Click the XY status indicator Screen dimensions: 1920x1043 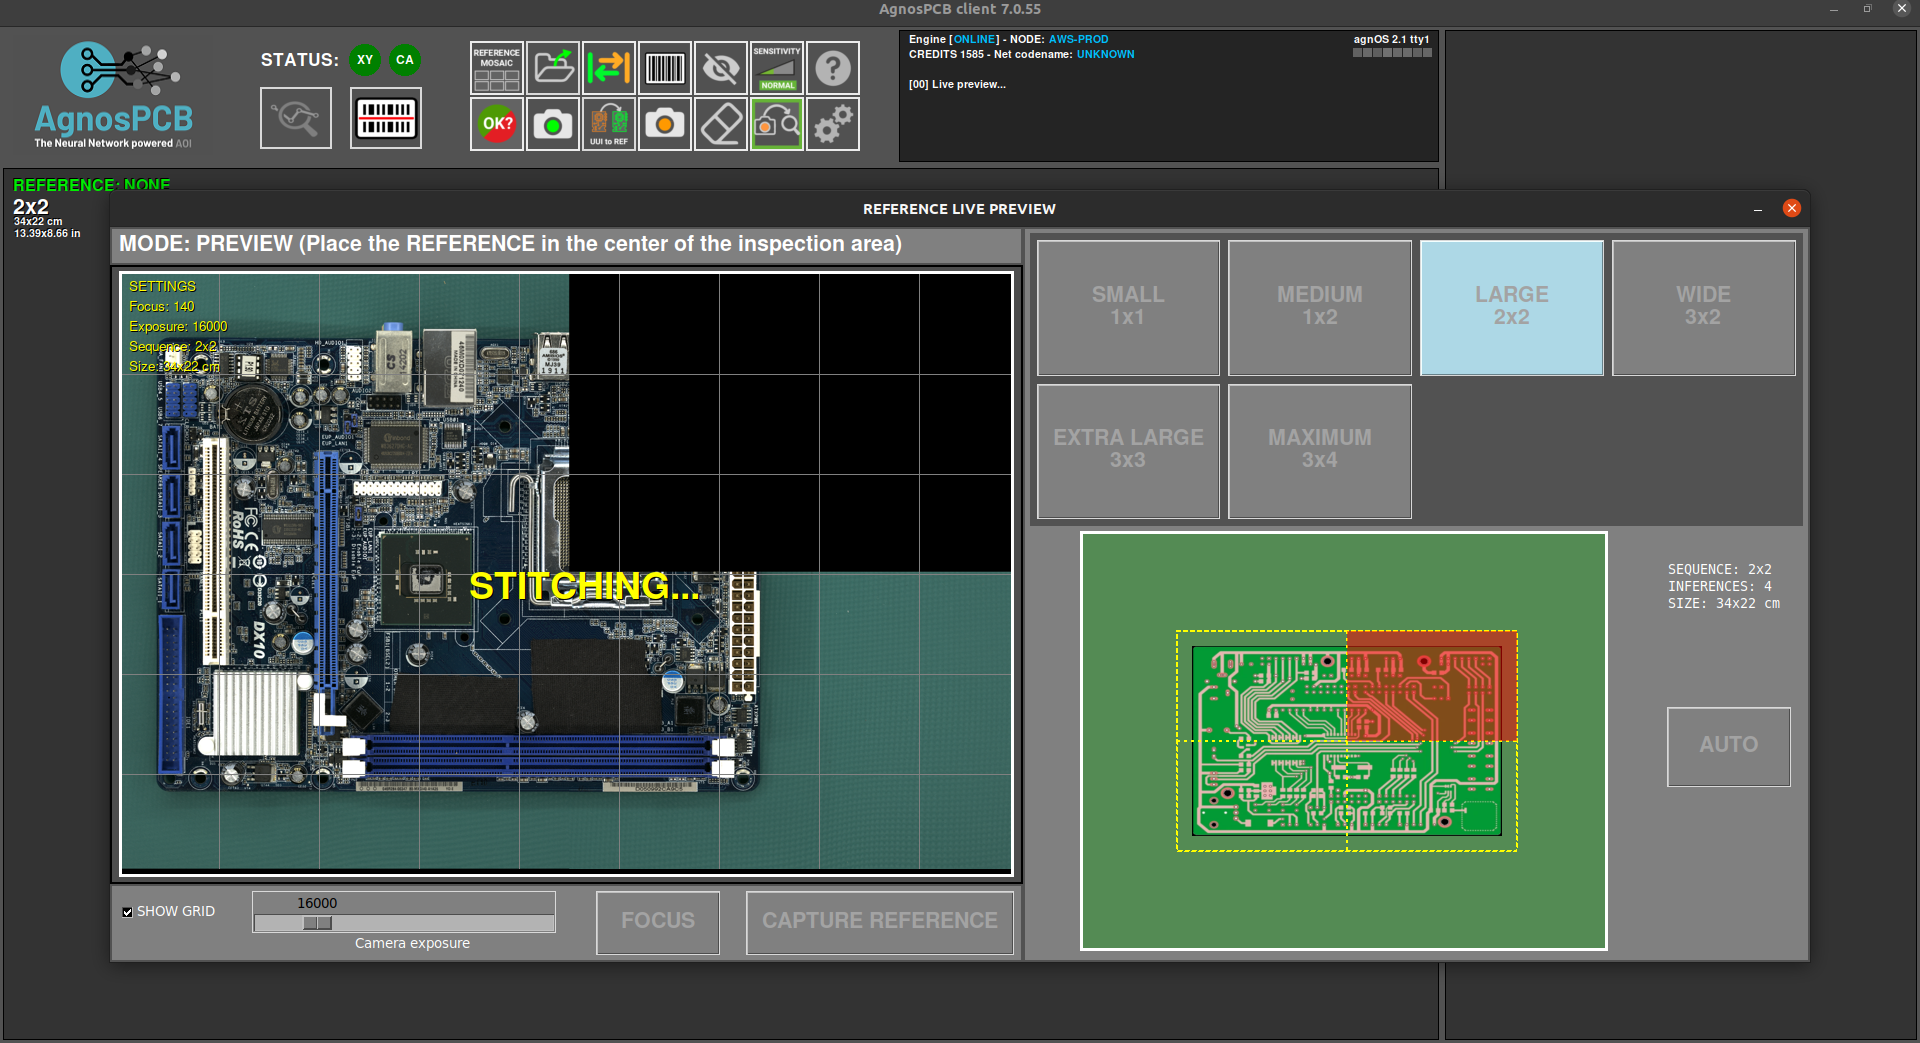(x=365, y=60)
